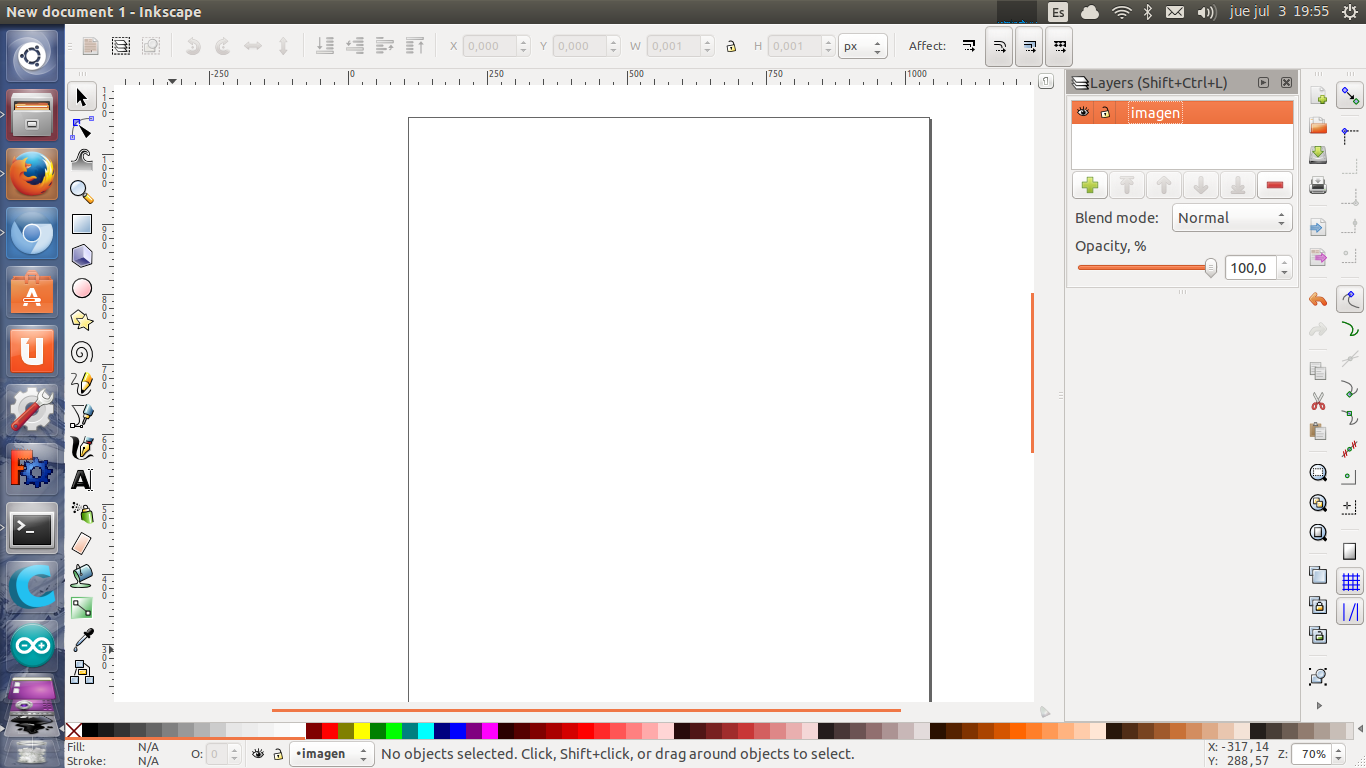Viewport: 1366px width, 768px height.
Task: Select the Ellipse circle tool
Action: pos(82,288)
